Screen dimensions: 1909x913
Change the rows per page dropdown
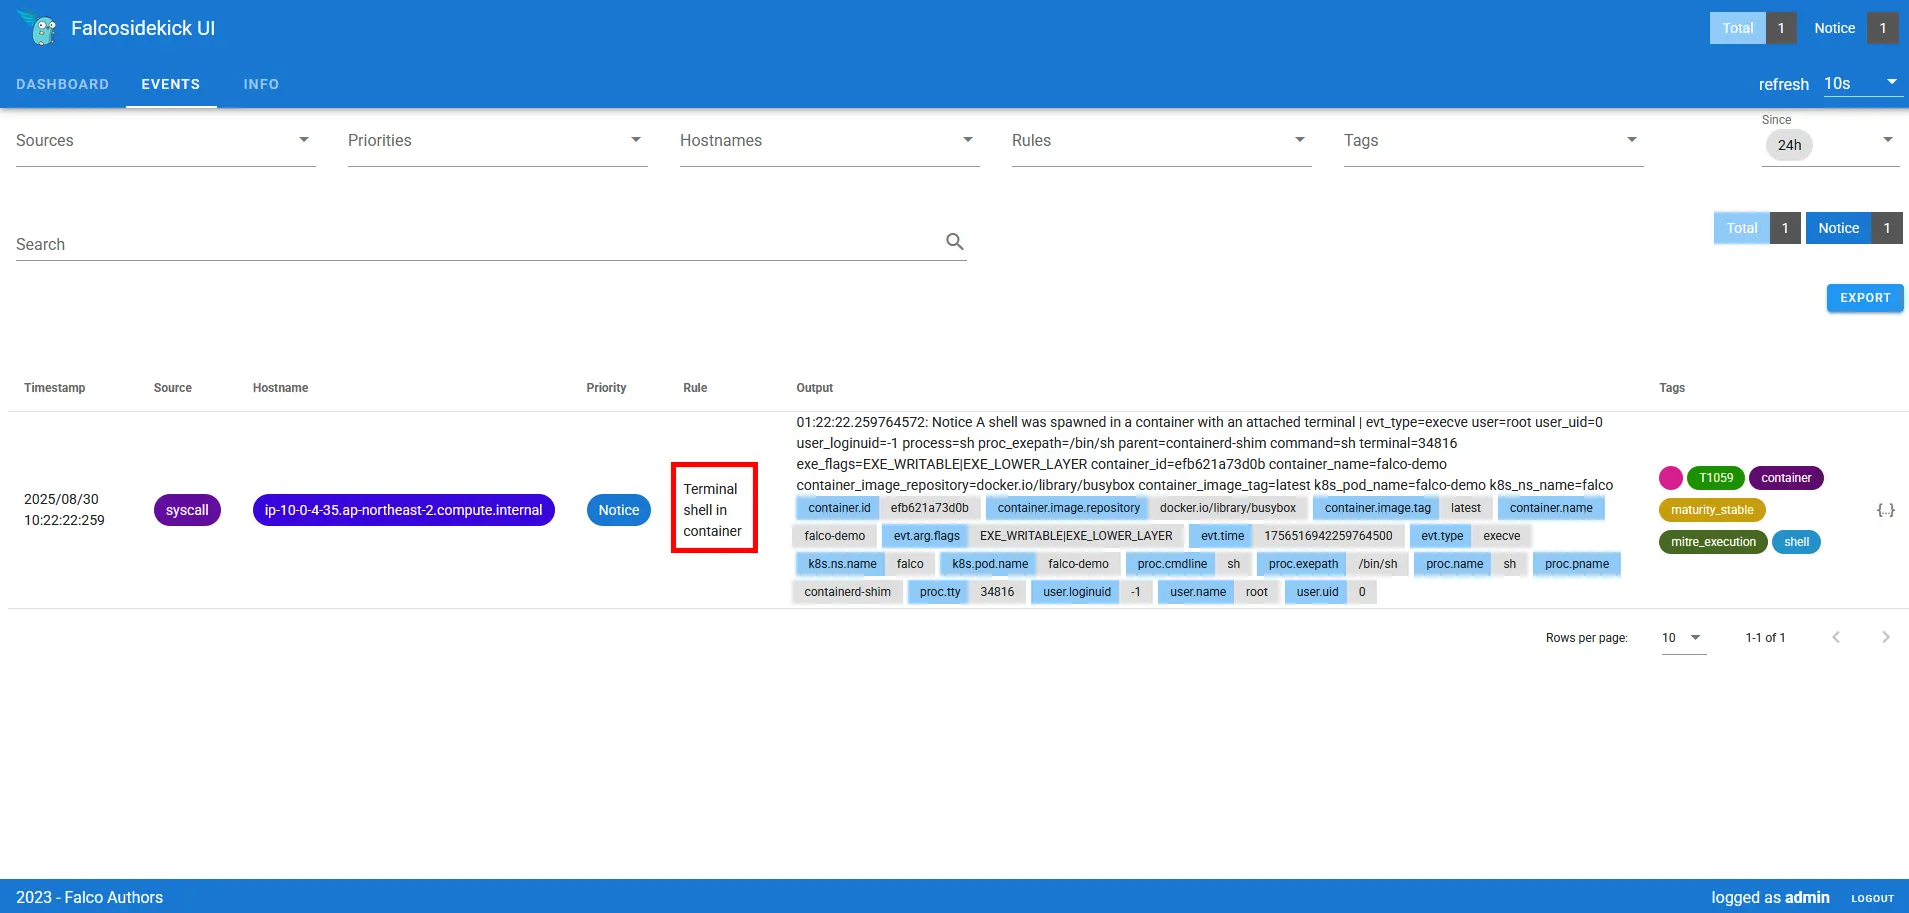tap(1684, 638)
